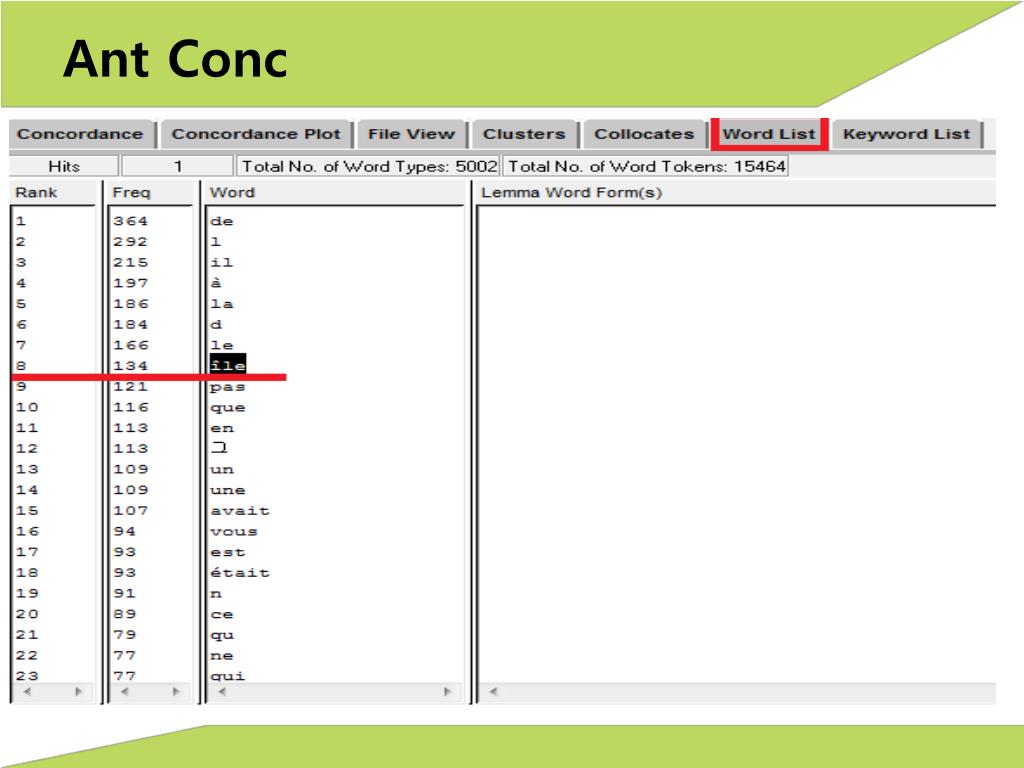This screenshot has width=1024, height=768.
Task: Click frequency value 121
Action: coord(131,387)
